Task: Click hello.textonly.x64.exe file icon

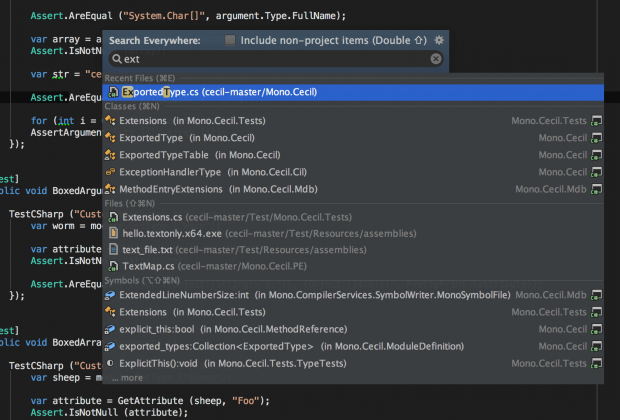Action: [x=113, y=233]
